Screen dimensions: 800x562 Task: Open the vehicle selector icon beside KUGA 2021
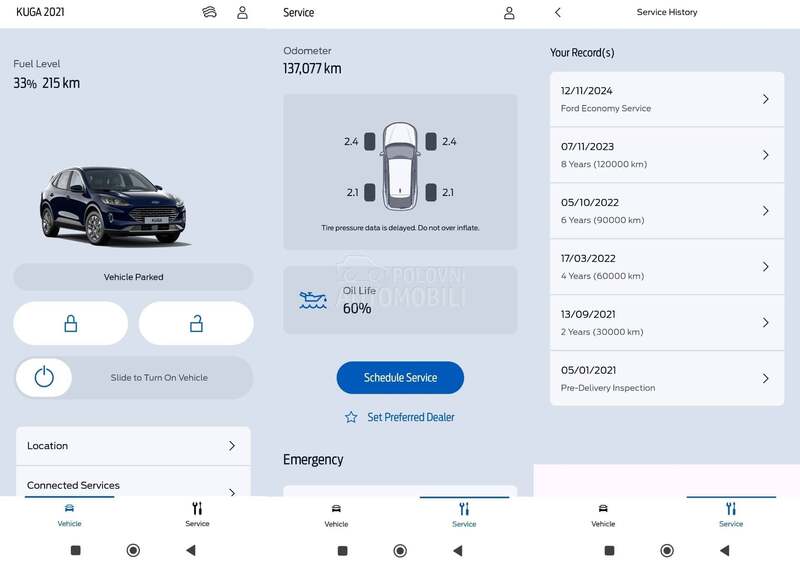point(209,12)
